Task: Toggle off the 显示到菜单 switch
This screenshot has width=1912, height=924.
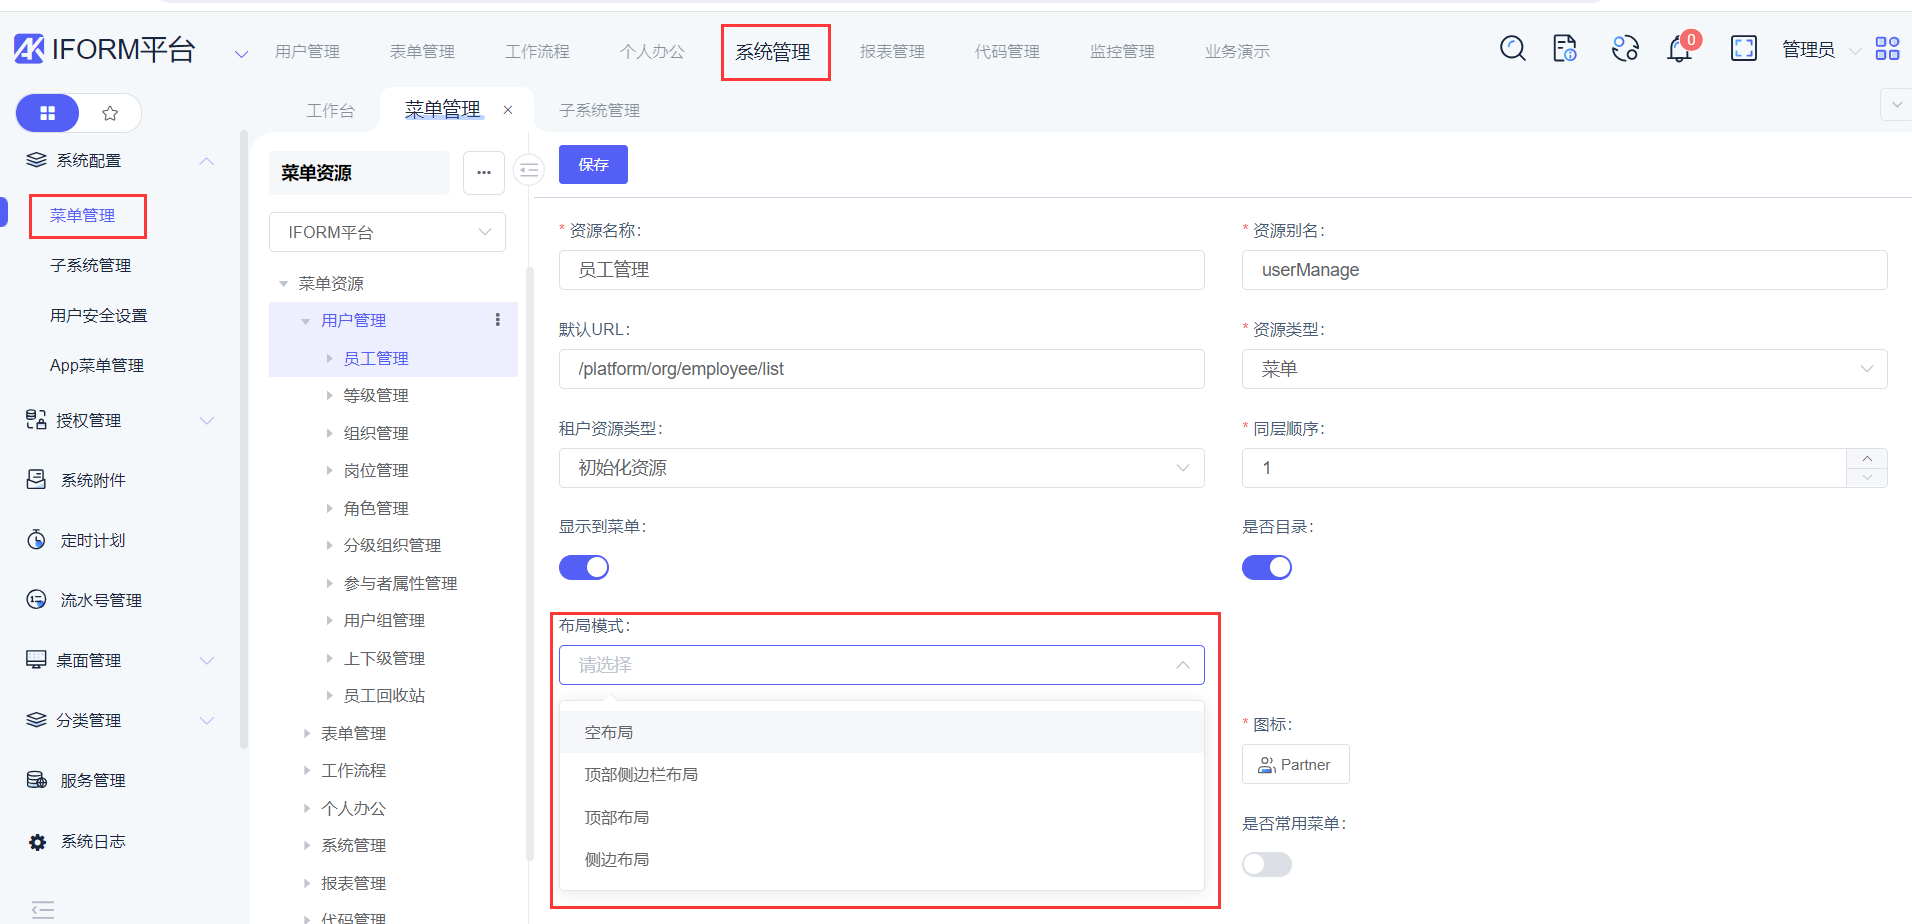Action: (583, 568)
